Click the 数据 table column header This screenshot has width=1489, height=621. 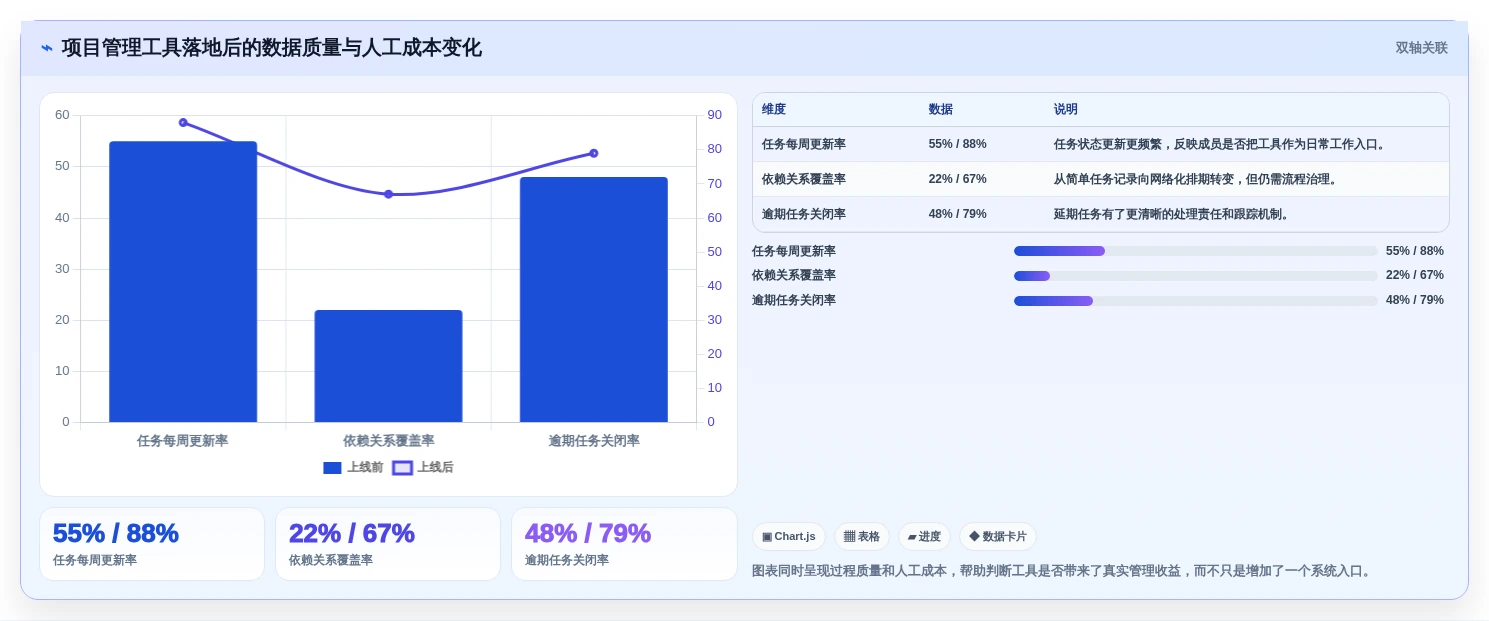[x=941, y=109]
